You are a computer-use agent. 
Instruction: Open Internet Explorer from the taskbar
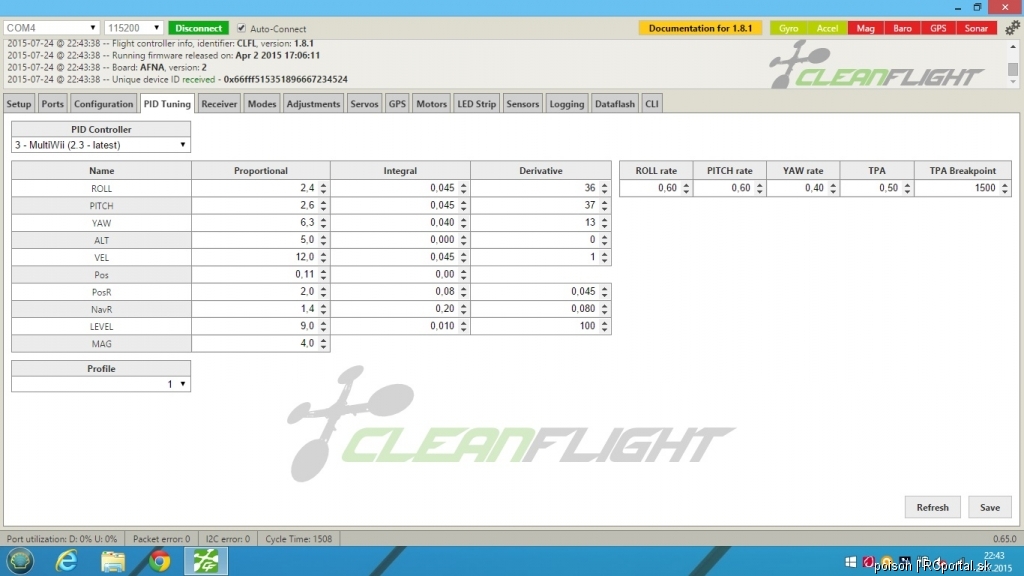pos(67,561)
